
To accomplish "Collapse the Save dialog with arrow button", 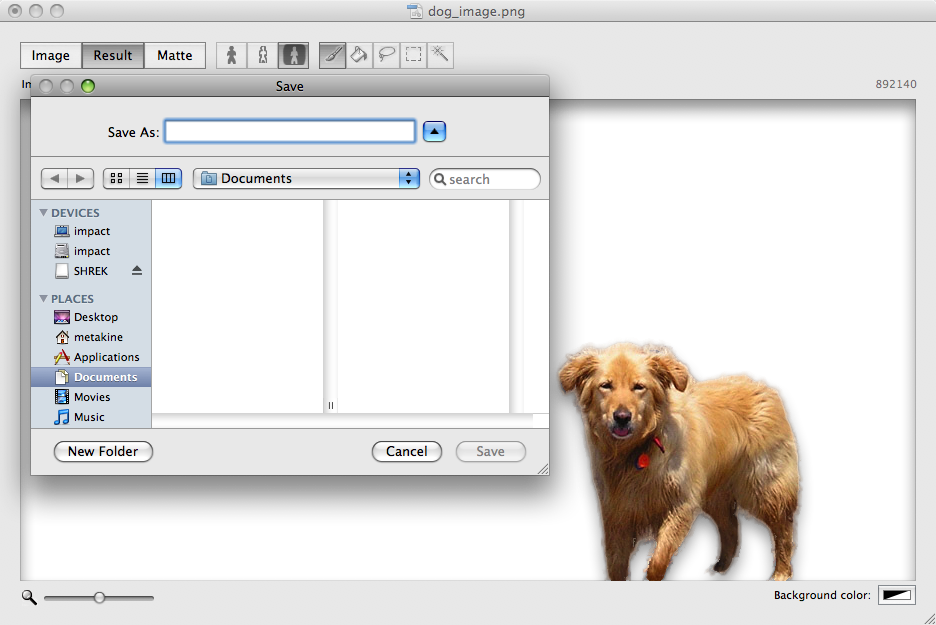I will 434,131.
